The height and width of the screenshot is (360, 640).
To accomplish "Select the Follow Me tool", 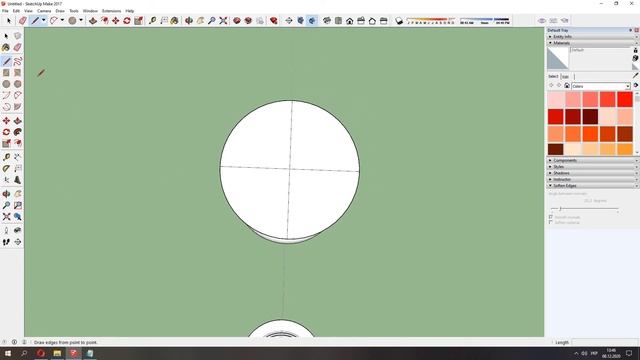I will click(18, 132).
